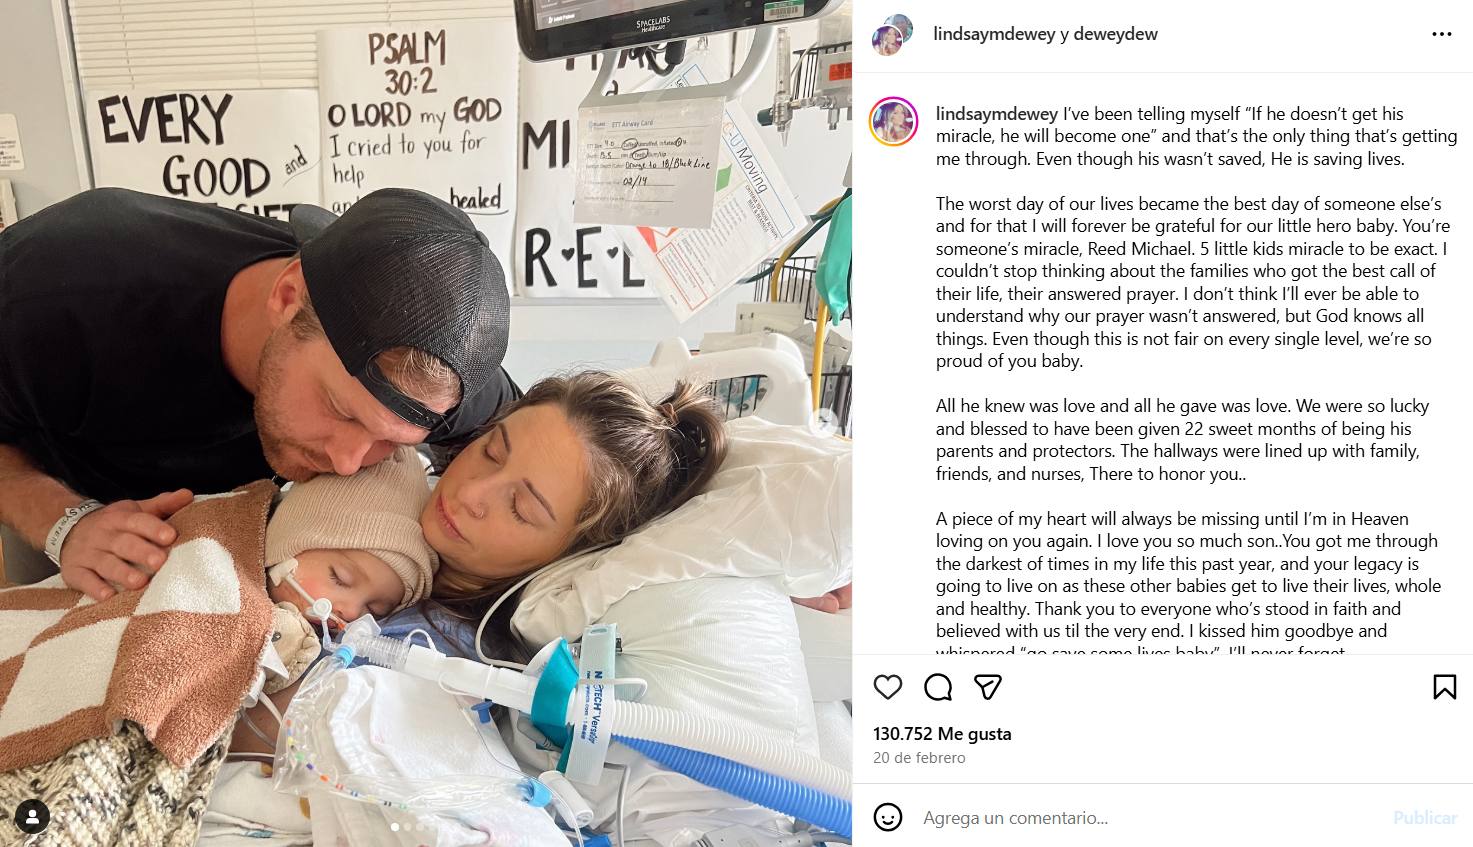The width and height of the screenshot is (1473, 847).
Task: Click the Publicar button
Action: point(1425,817)
